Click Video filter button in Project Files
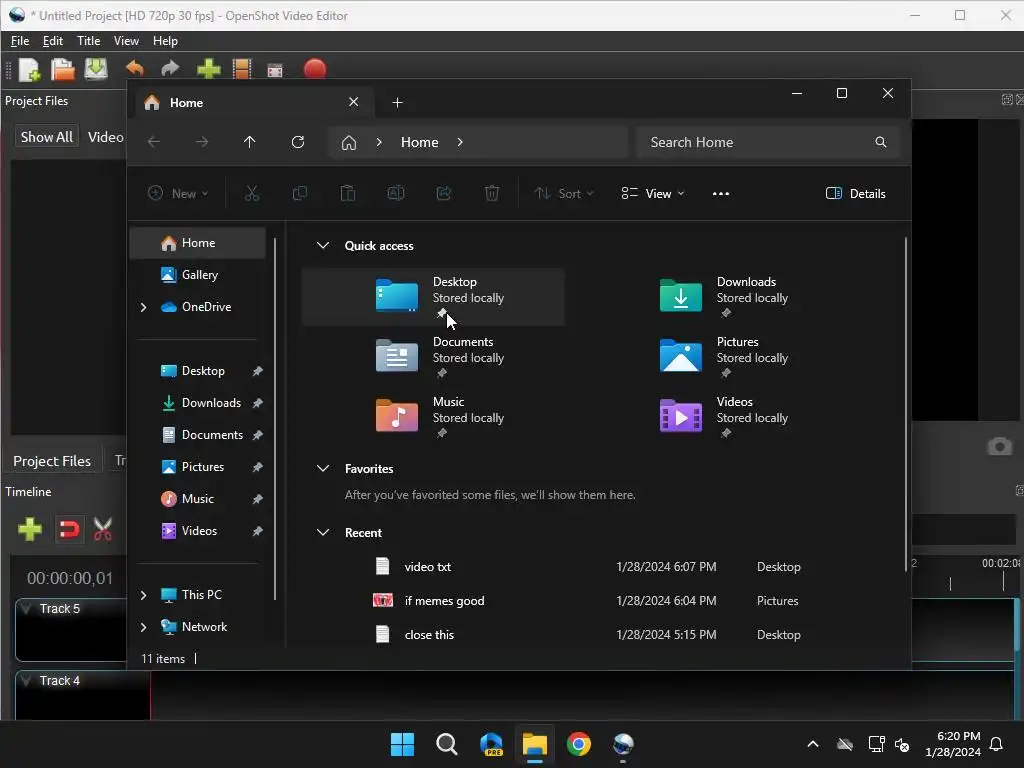 tap(105, 137)
